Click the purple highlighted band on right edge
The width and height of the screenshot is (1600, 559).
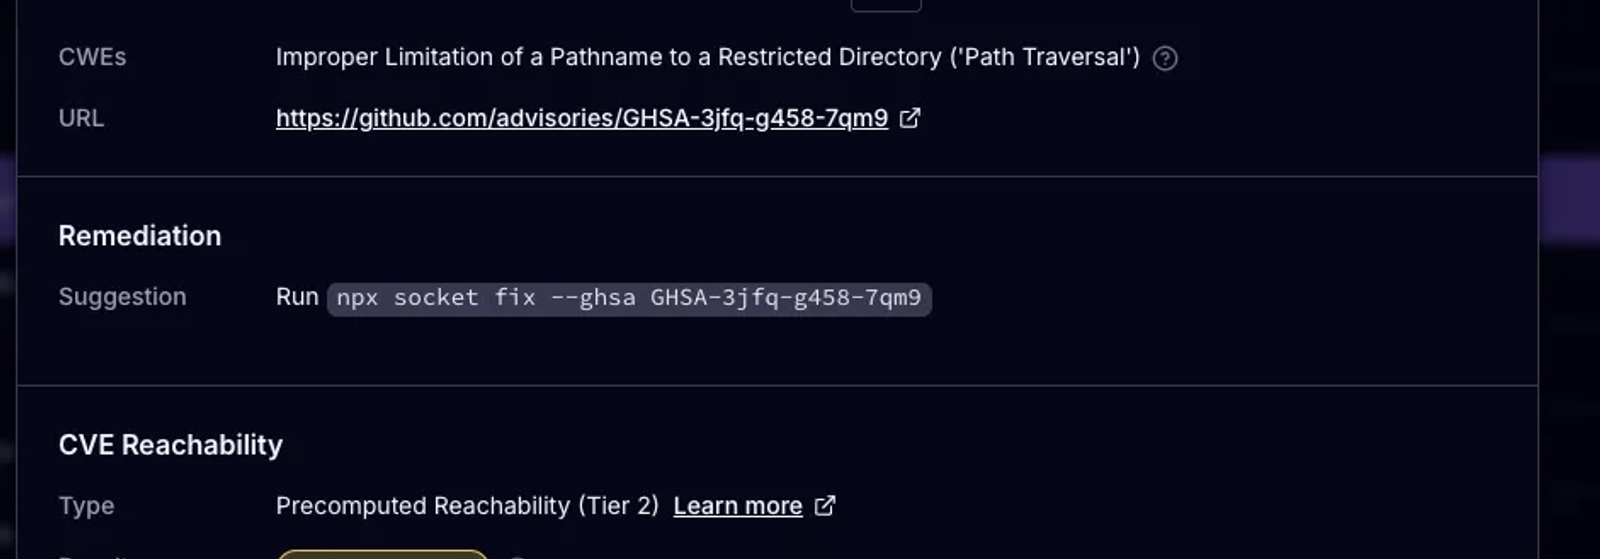point(1569,200)
